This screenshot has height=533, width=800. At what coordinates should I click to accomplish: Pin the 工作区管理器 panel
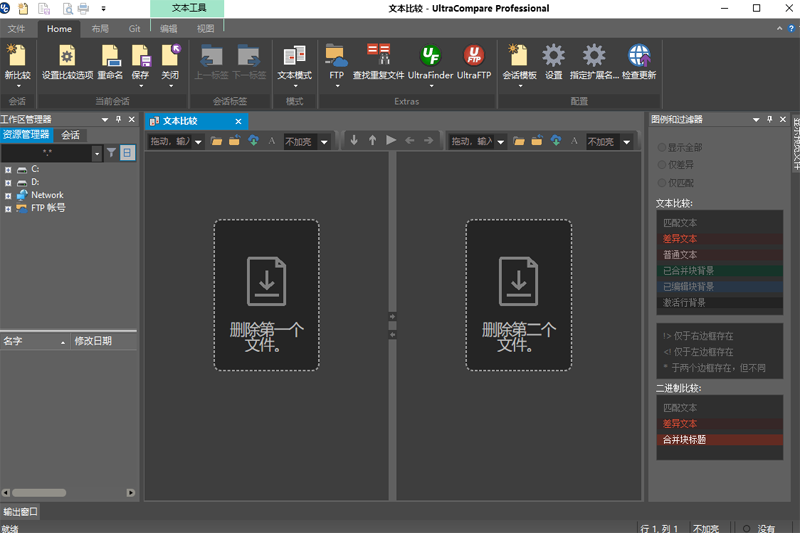click(x=118, y=119)
